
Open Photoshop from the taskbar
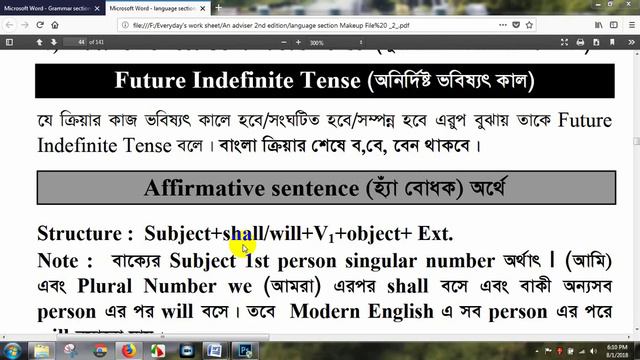point(244,351)
